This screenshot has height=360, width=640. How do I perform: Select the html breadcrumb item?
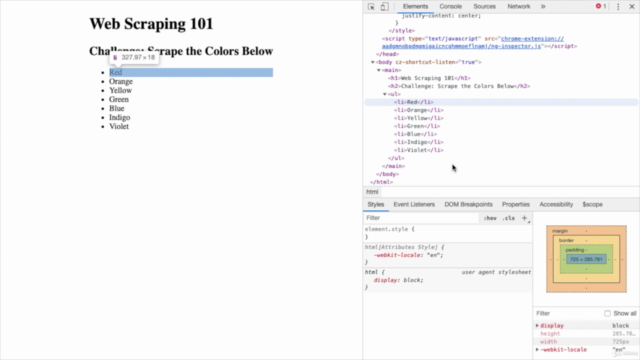372,192
